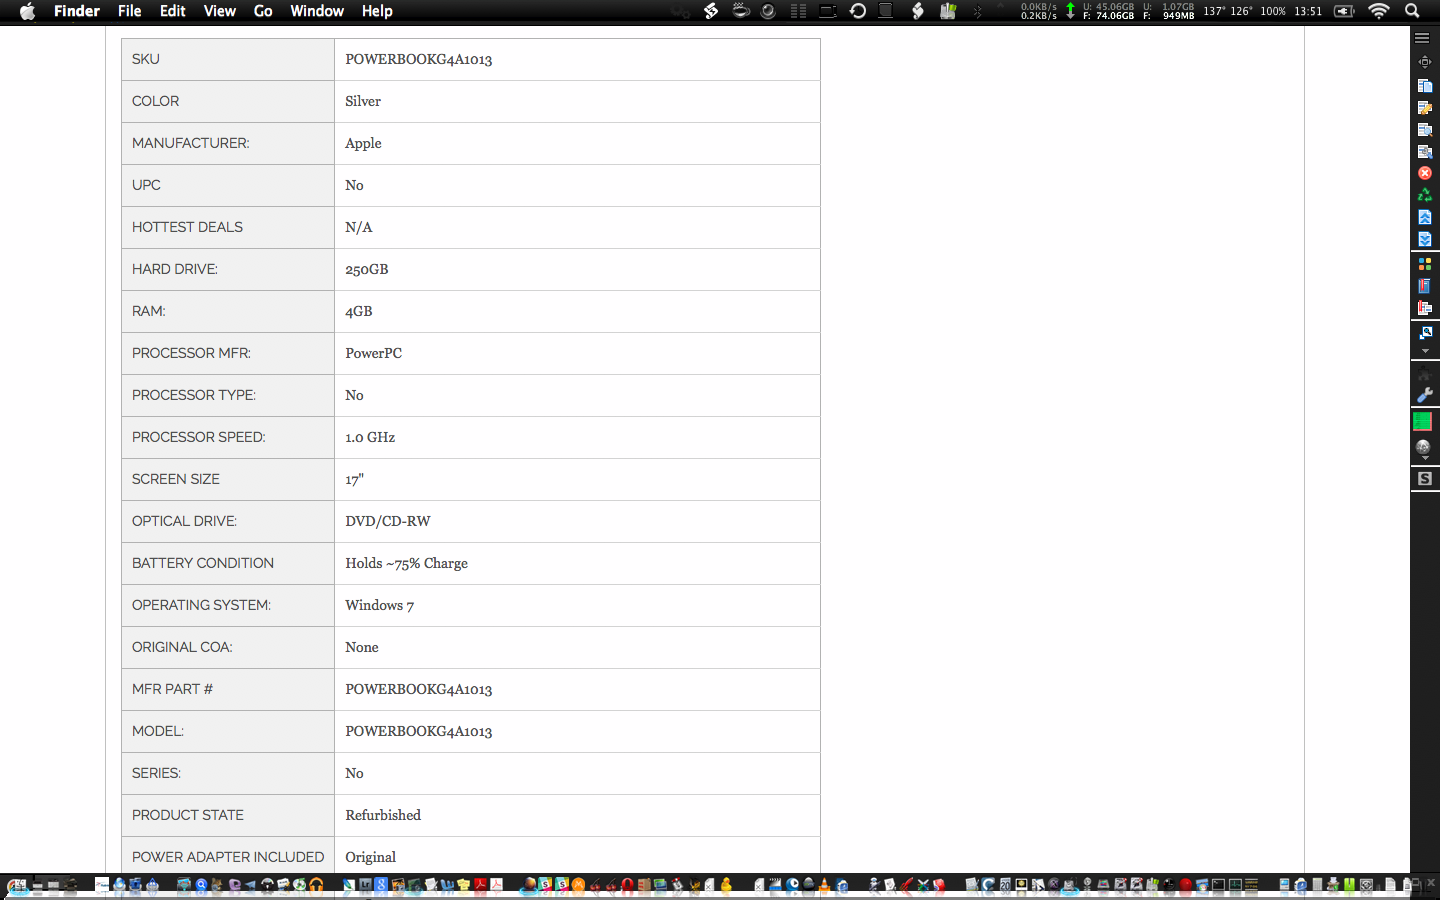The image size is (1440, 900).
Task: Click the SERIES: label
Action: (156, 773)
